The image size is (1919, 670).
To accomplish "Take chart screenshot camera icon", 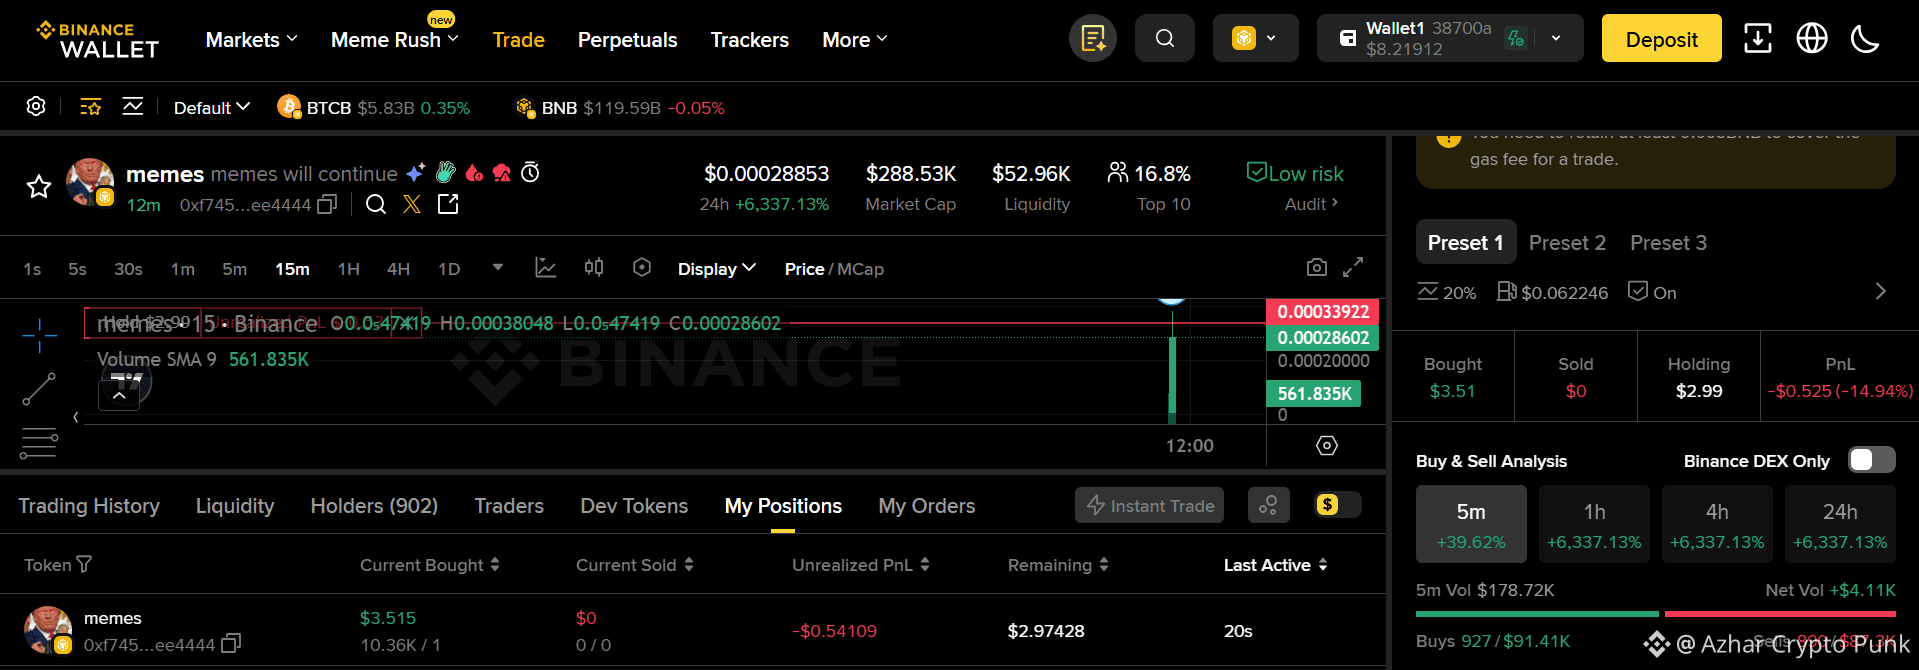I will click(1317, 268).
